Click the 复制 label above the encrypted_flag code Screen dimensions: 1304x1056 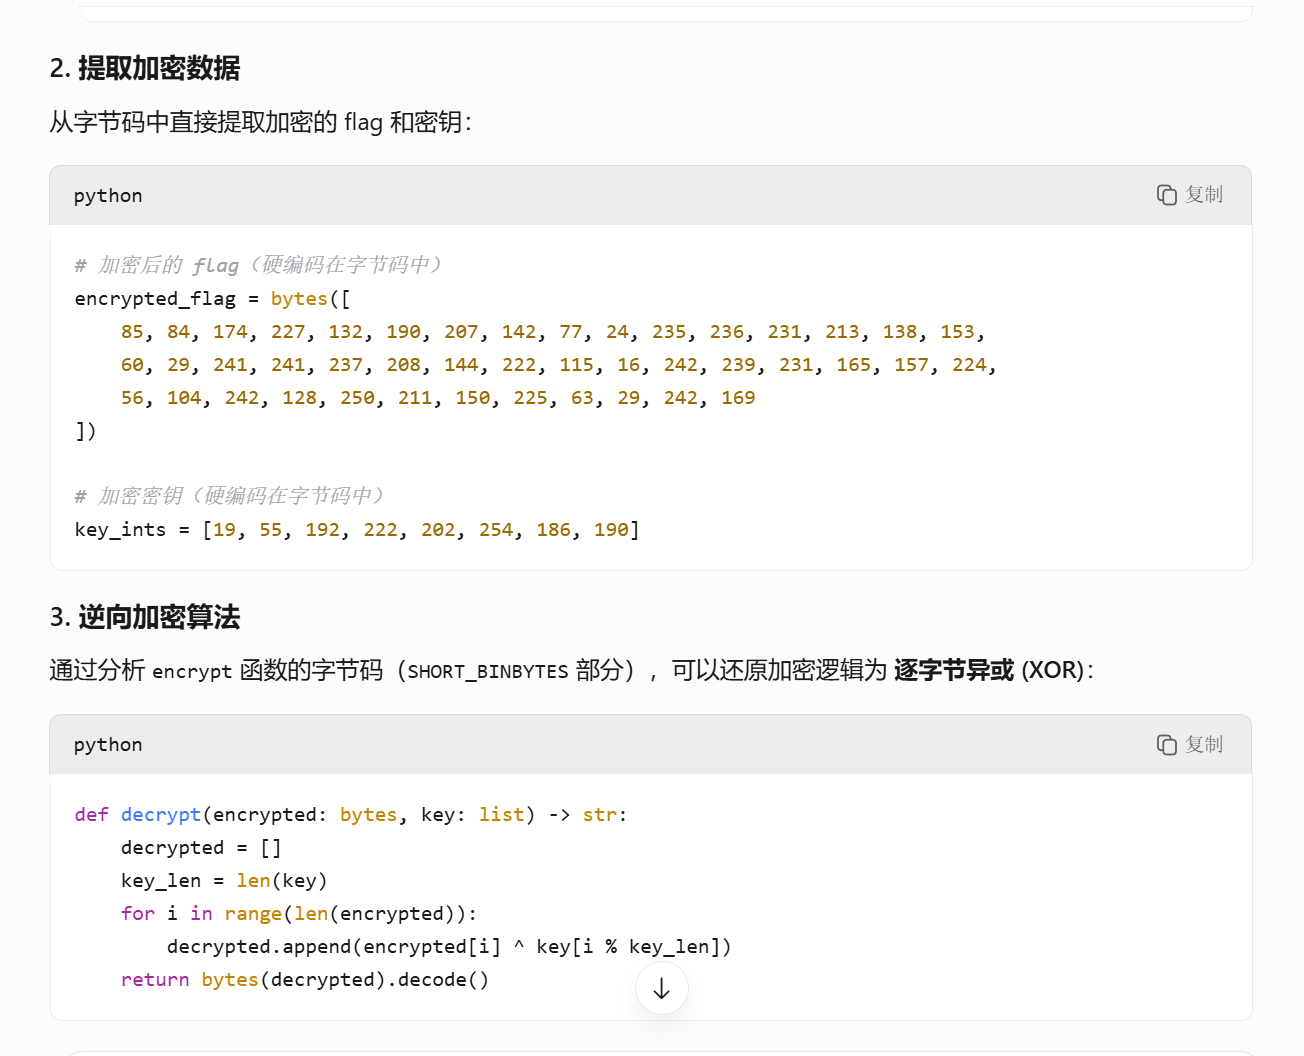[1204, 195]
